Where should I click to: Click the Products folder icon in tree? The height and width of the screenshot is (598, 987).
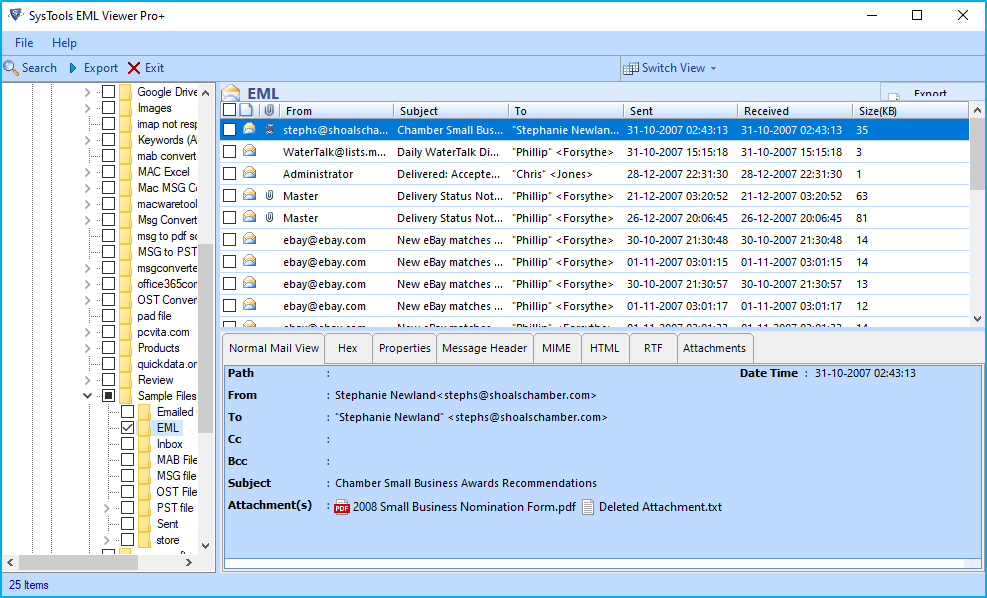125,348
